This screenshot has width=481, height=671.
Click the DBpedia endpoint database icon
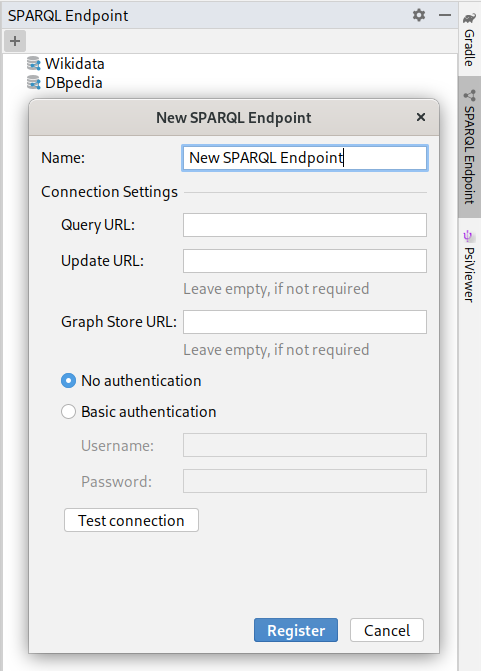tap(33, 82)
